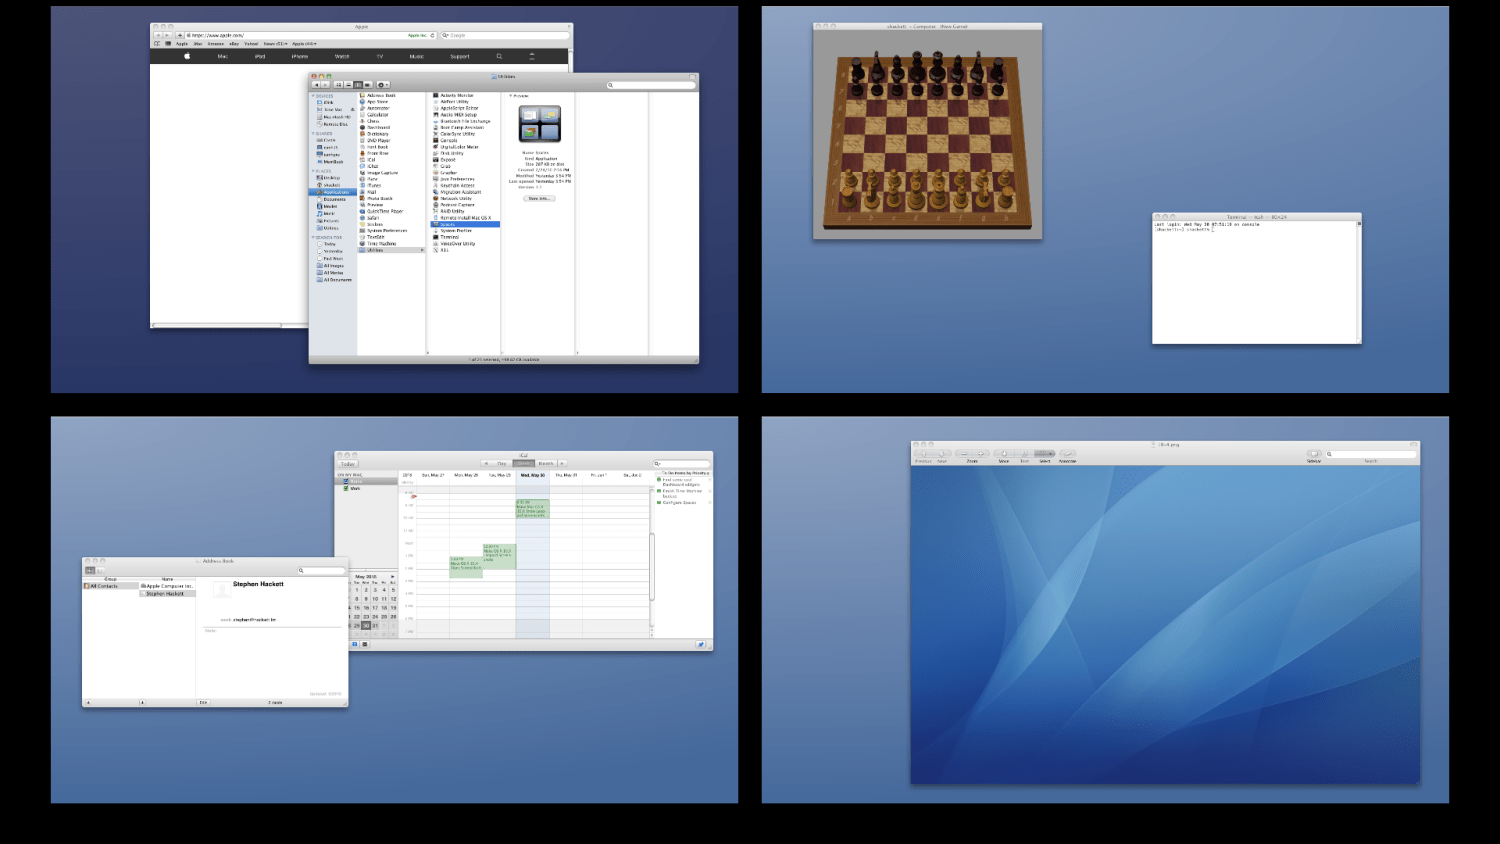Toggle the Home calendar checkbox in iCal
Screen dimensions: 1500x844
(x=346, y=482)
